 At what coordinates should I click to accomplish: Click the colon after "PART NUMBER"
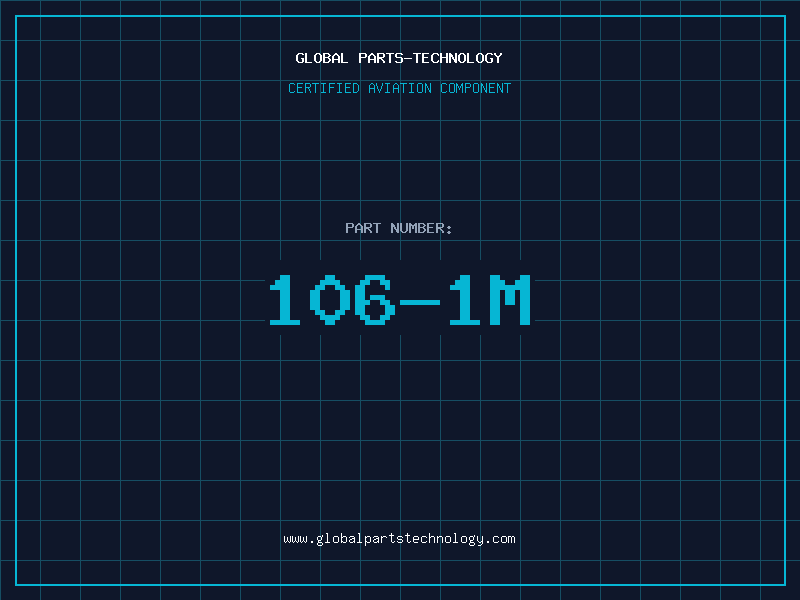(450, 230)
